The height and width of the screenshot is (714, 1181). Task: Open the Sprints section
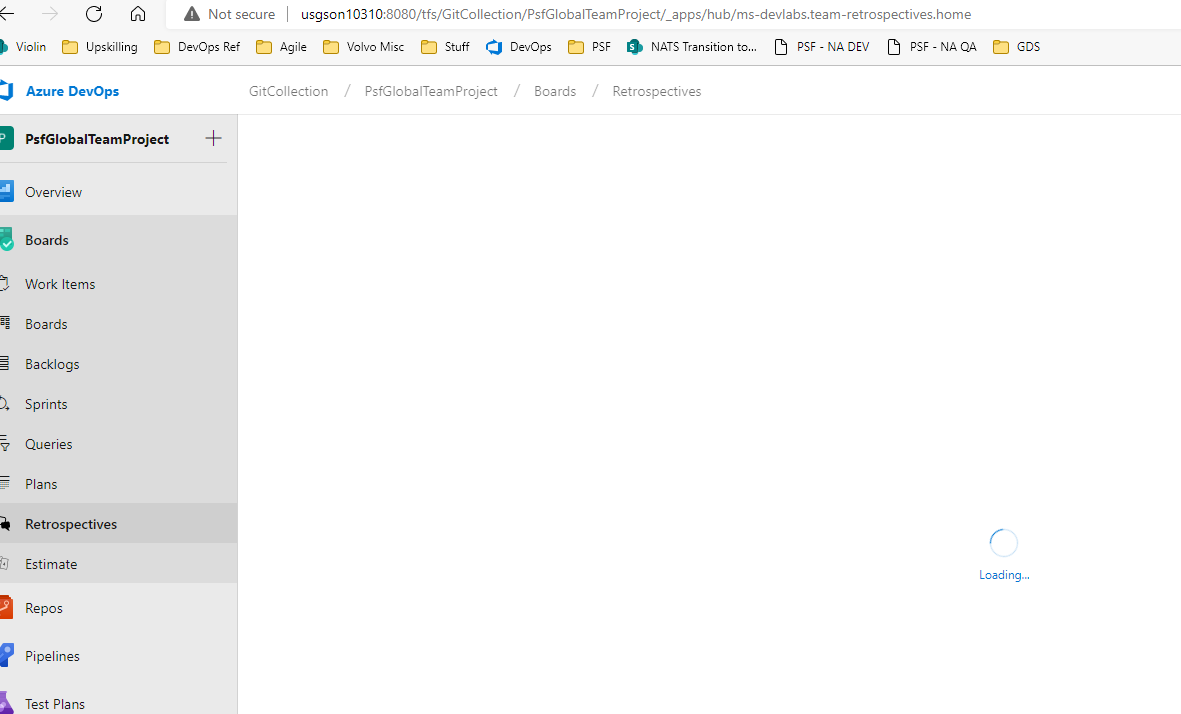coord(47,403)
